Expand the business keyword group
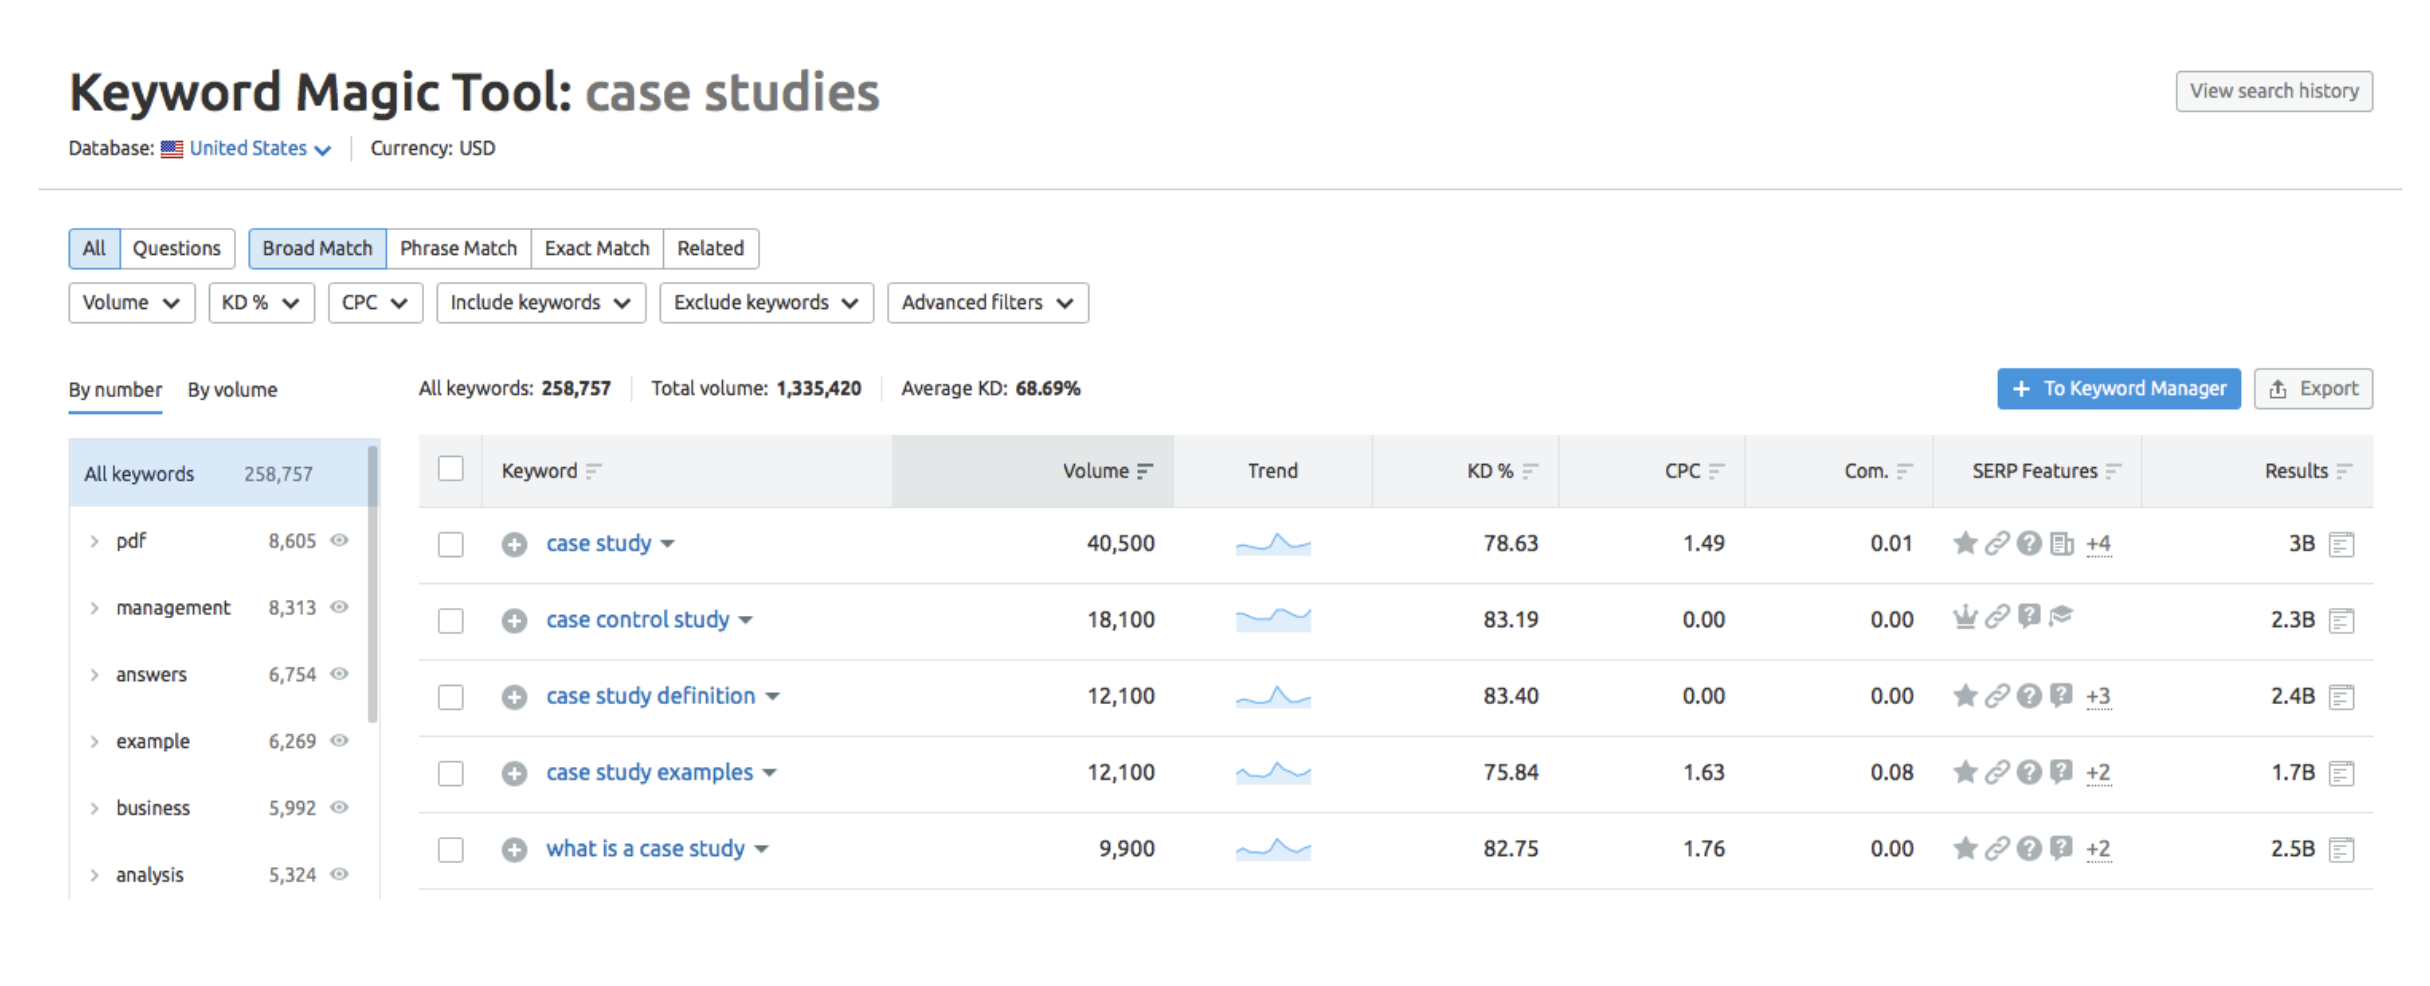 [94, 809]
